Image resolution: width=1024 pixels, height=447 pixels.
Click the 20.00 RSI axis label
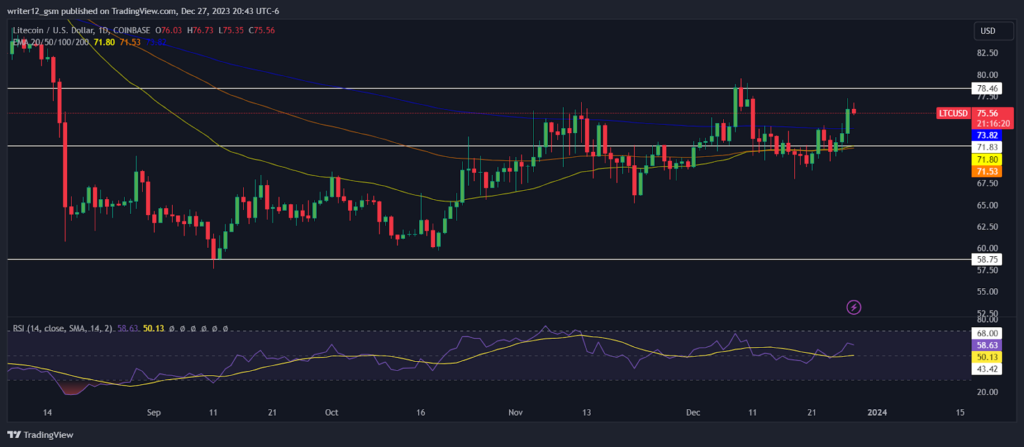(987, 391)
